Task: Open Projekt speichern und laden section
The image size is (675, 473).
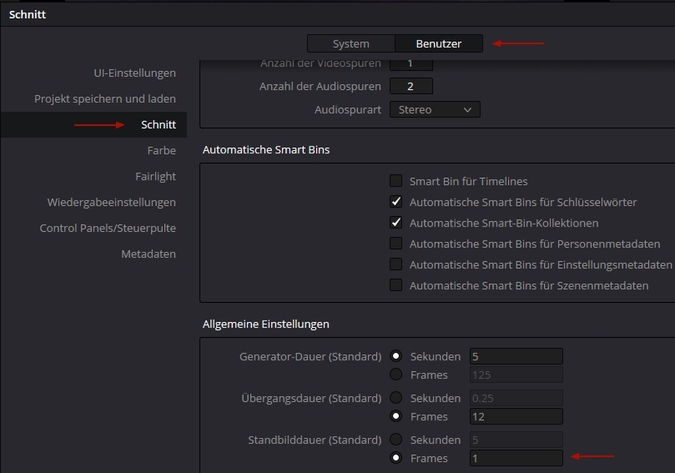Action: tap(105, 99)
